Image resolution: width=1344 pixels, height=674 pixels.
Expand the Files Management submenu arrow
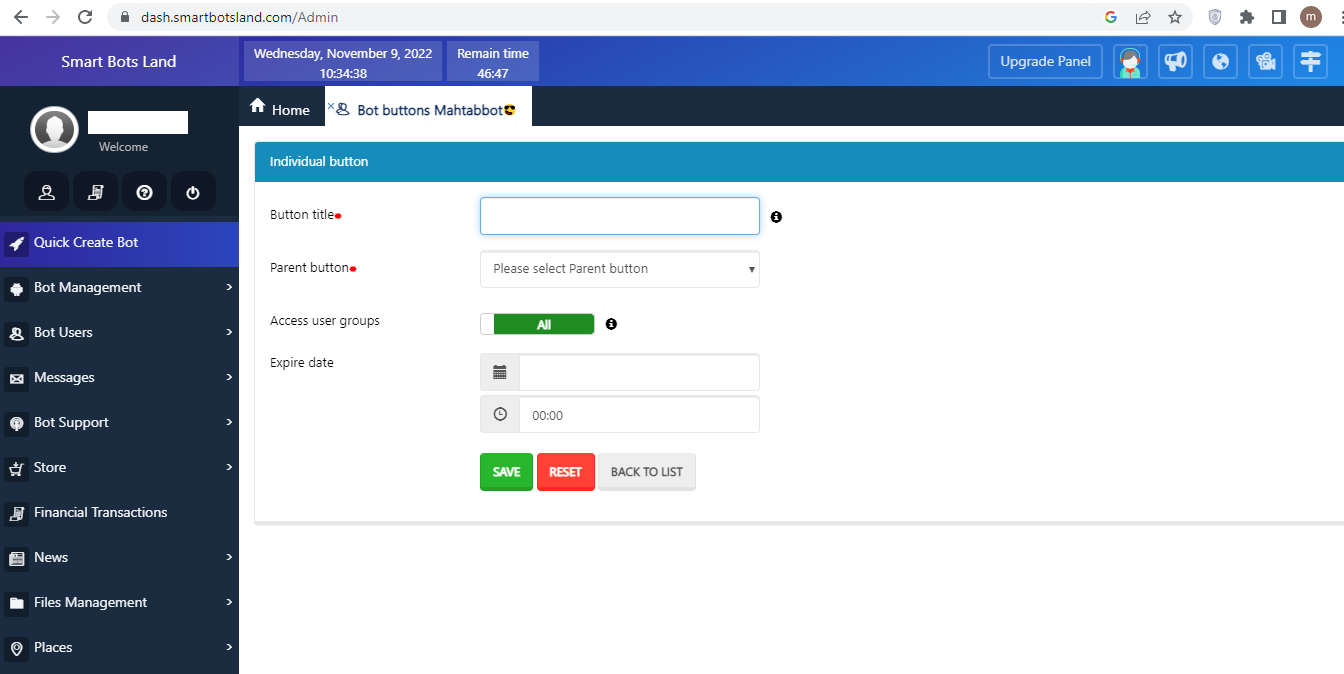pos(229,602)
